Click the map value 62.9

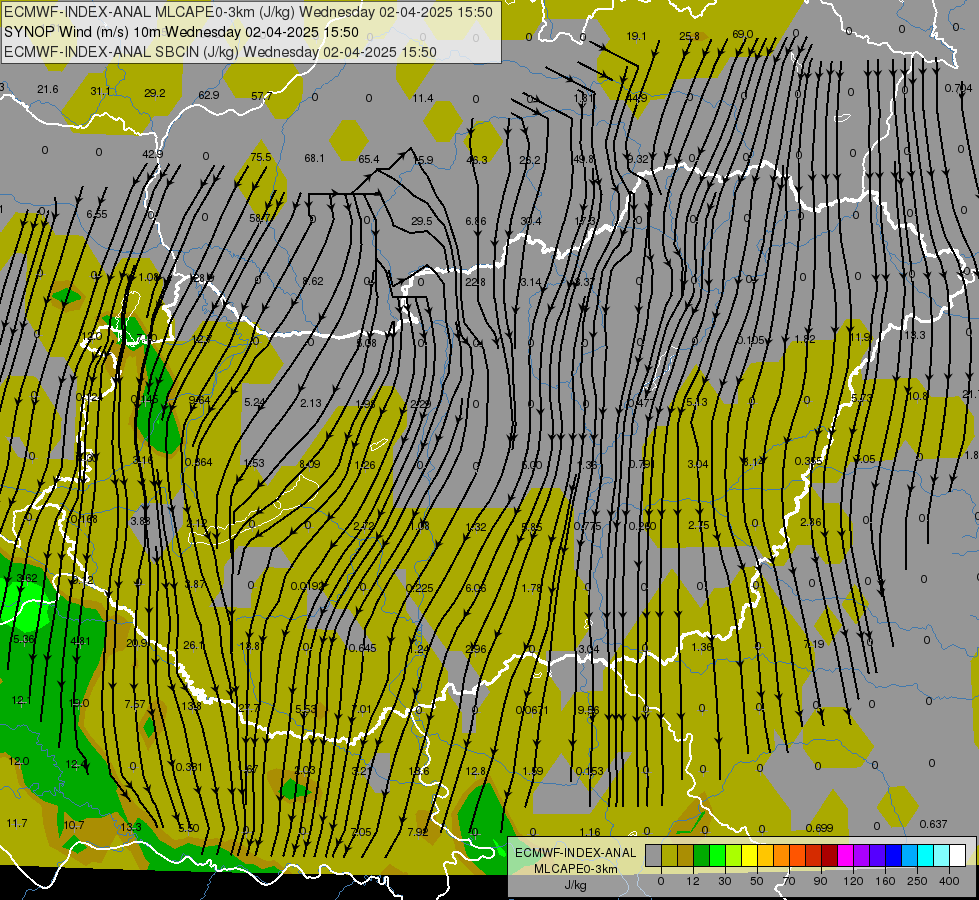[x=209, y=95]
